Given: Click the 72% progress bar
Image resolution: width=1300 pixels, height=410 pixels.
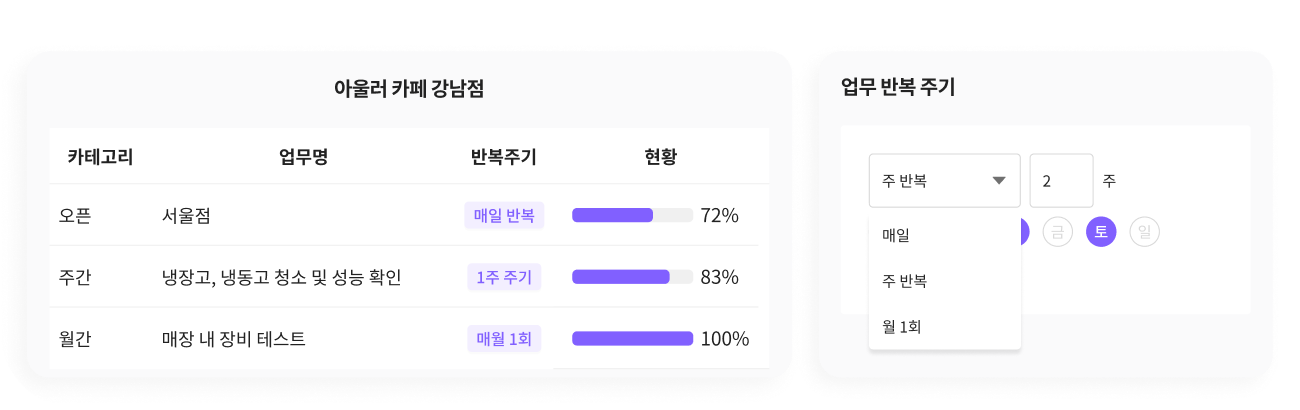Looking at the screenshot, I should coord(632,215).
